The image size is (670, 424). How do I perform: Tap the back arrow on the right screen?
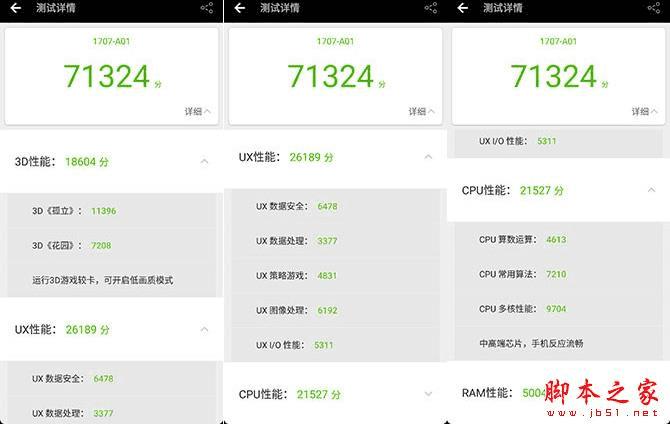(463, 8)
